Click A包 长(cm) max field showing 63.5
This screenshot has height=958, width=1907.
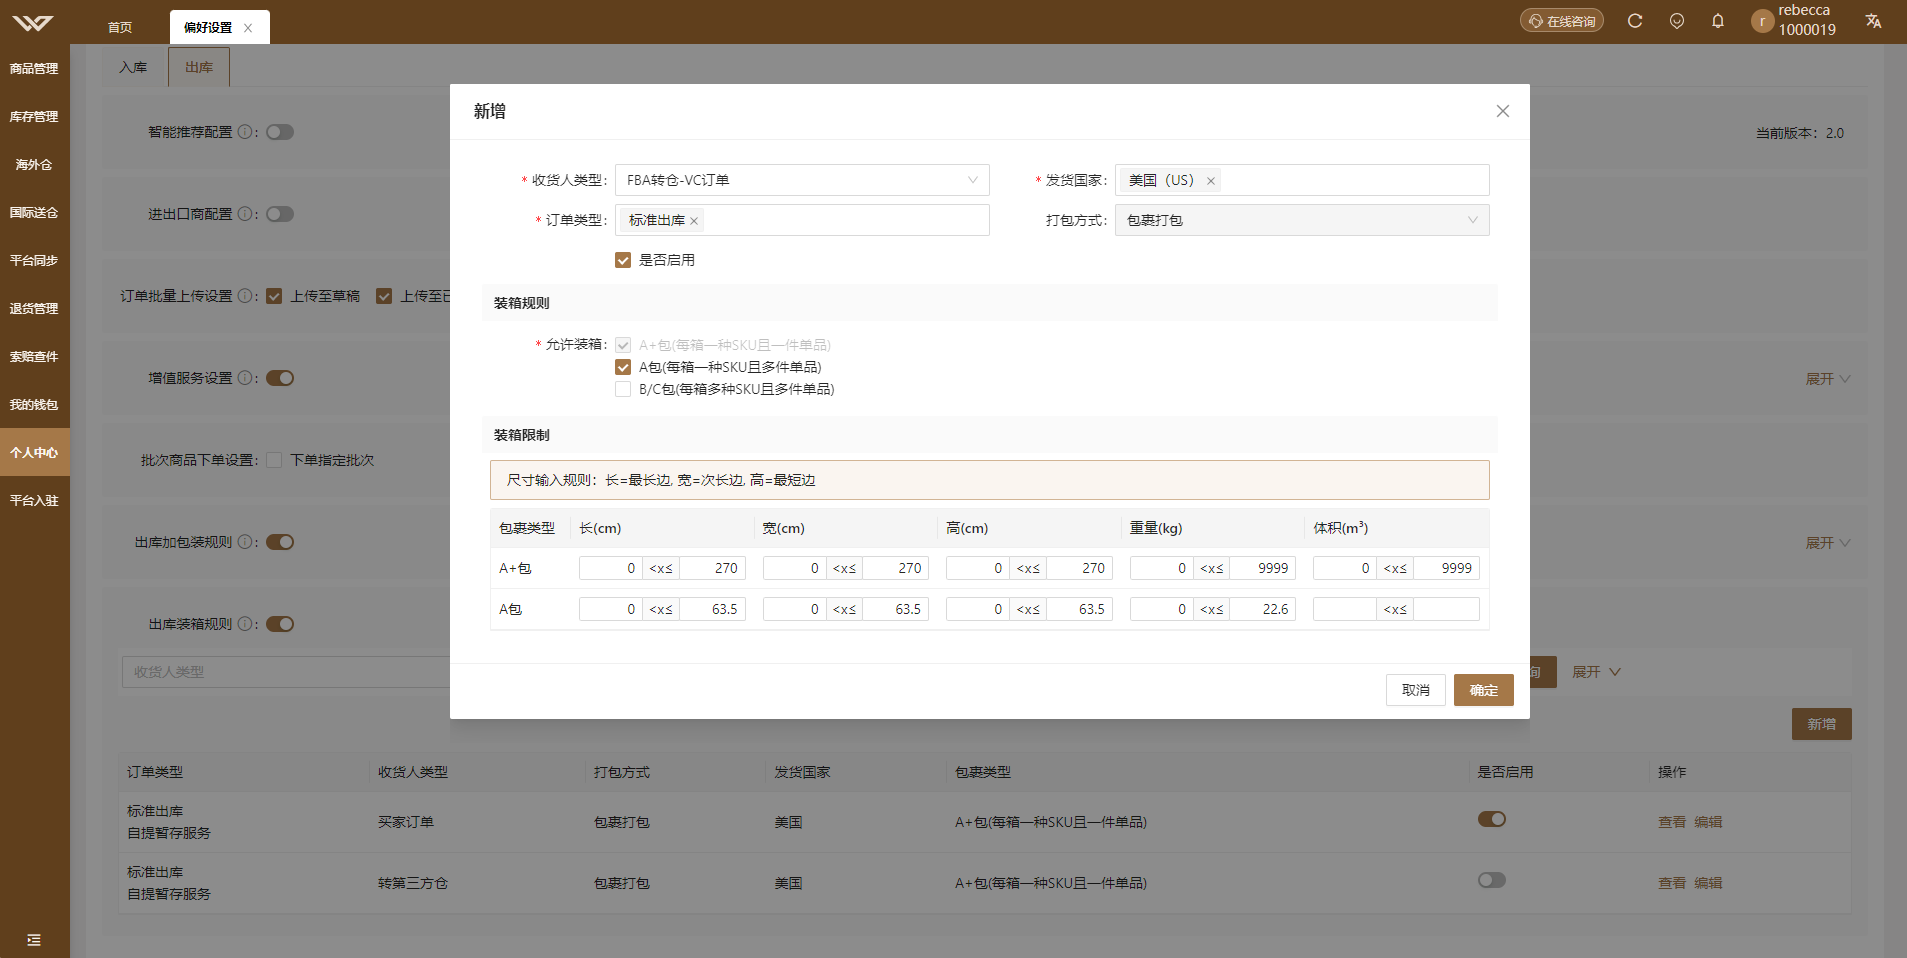point(713,609)
